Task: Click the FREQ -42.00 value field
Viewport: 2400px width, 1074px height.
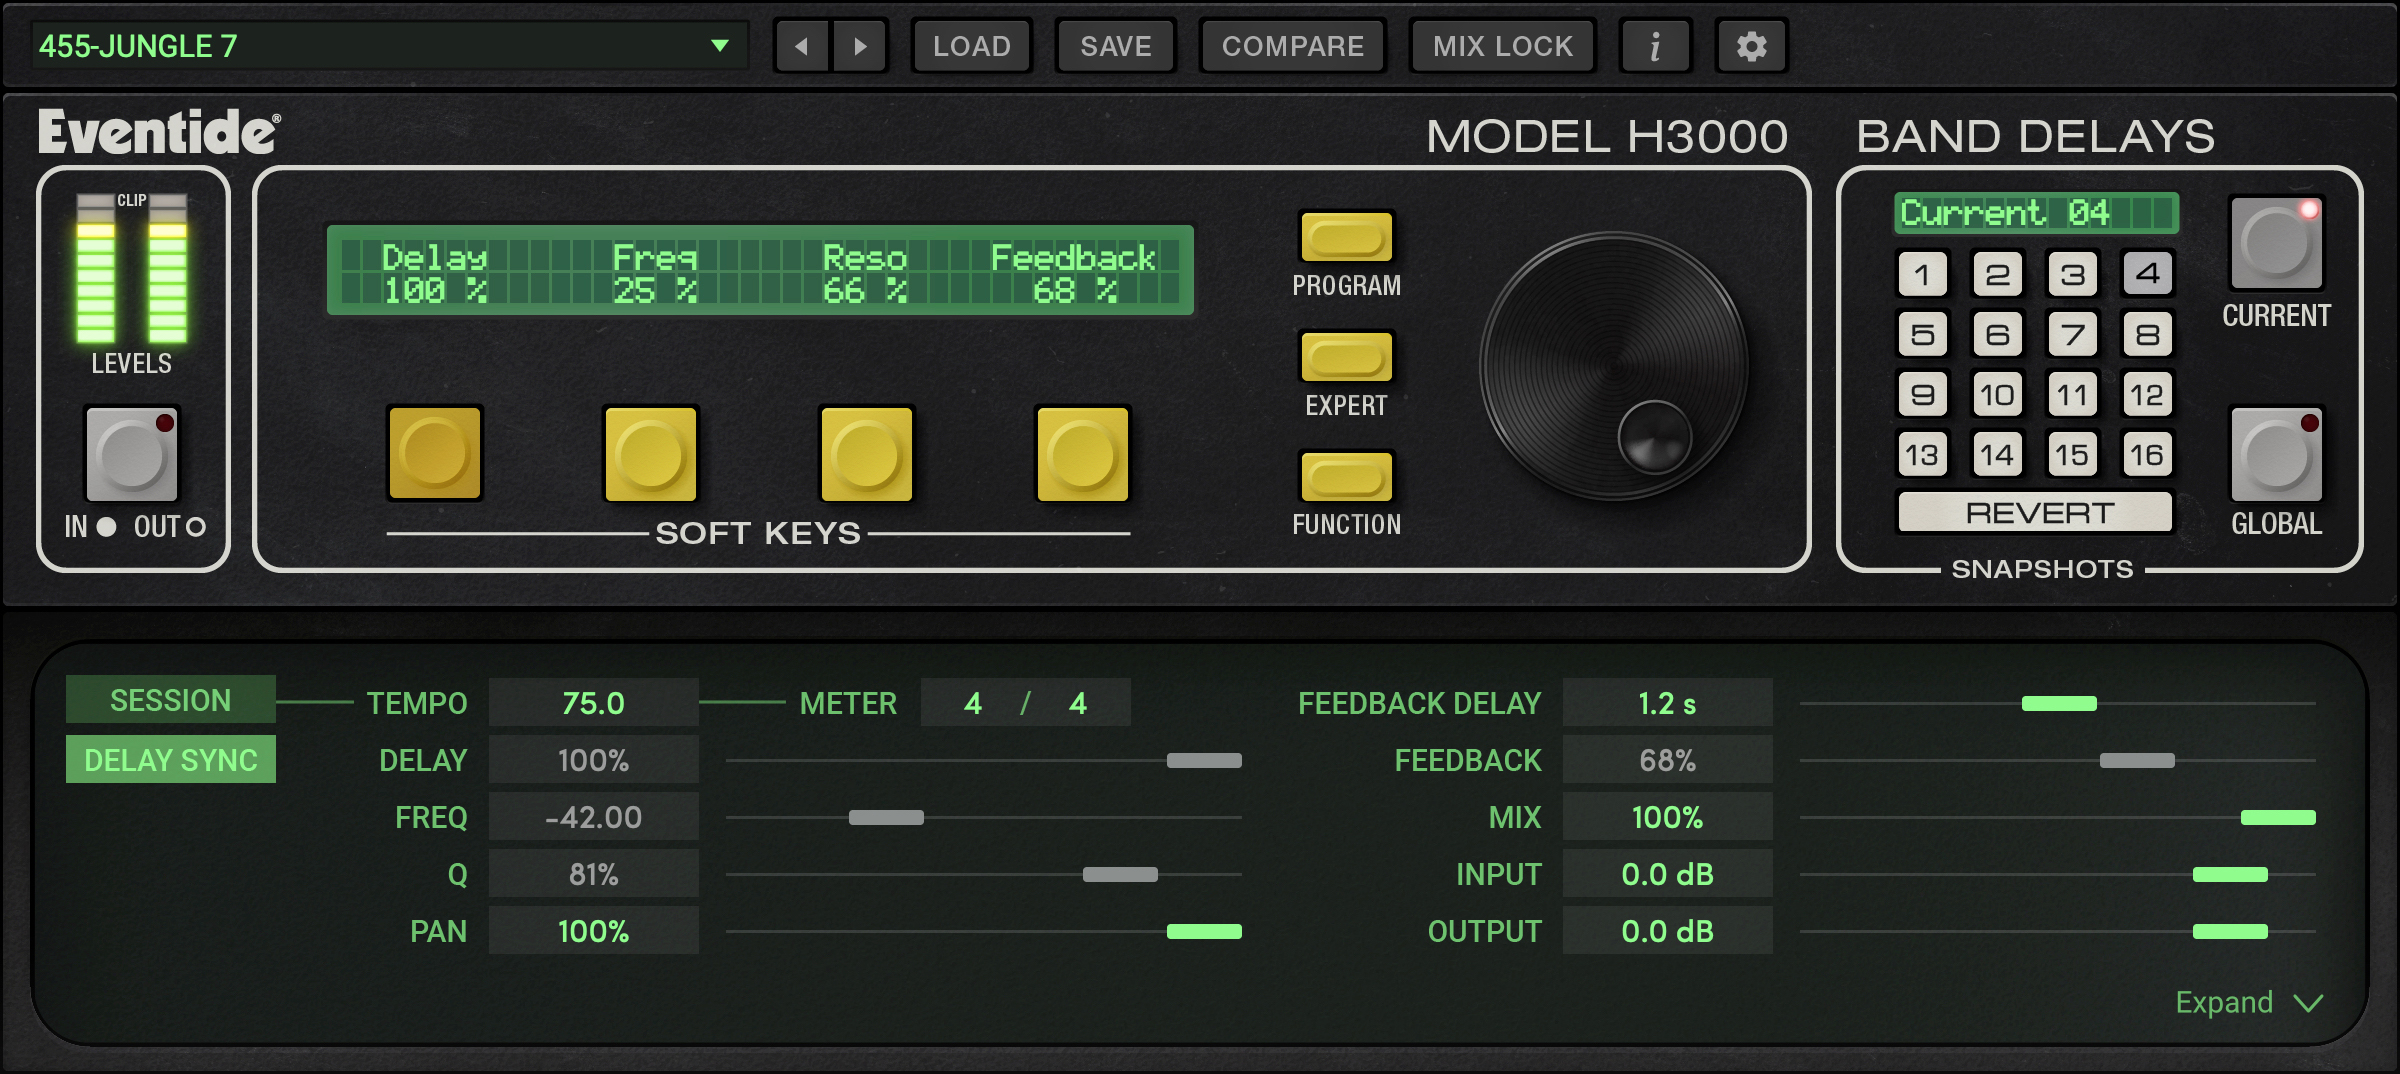Action: point(594,817)
